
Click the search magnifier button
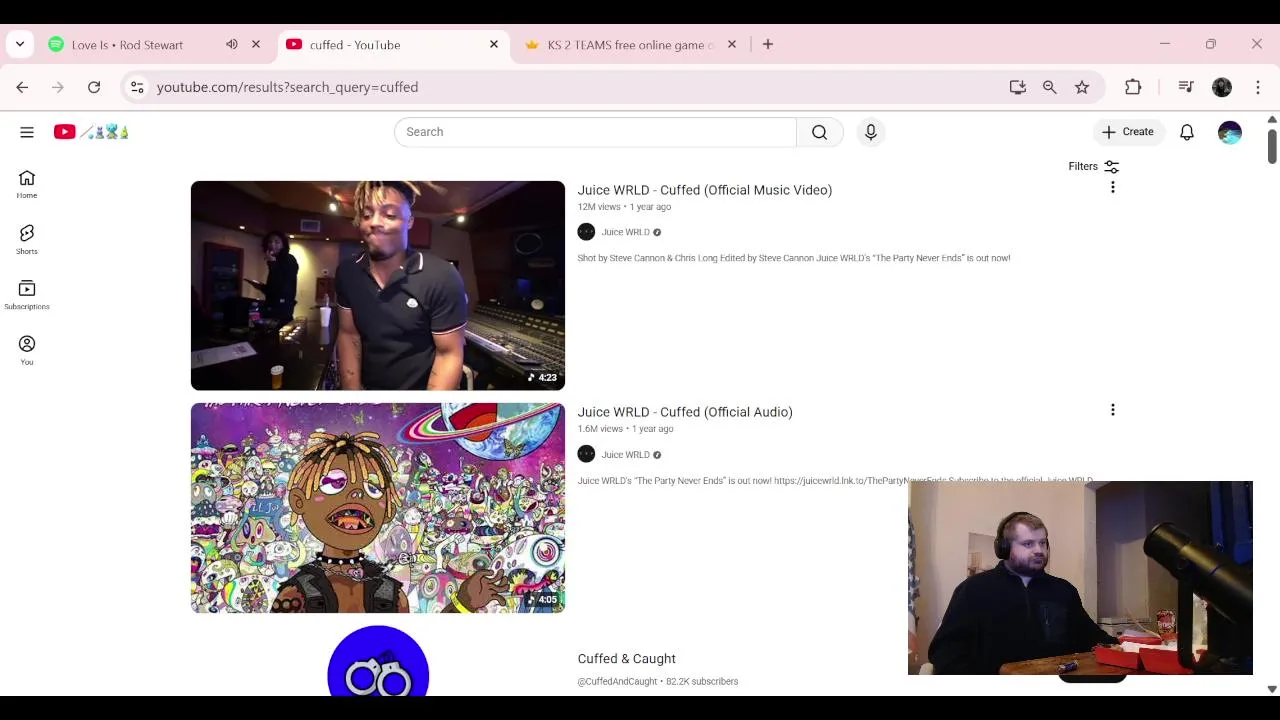819,132
